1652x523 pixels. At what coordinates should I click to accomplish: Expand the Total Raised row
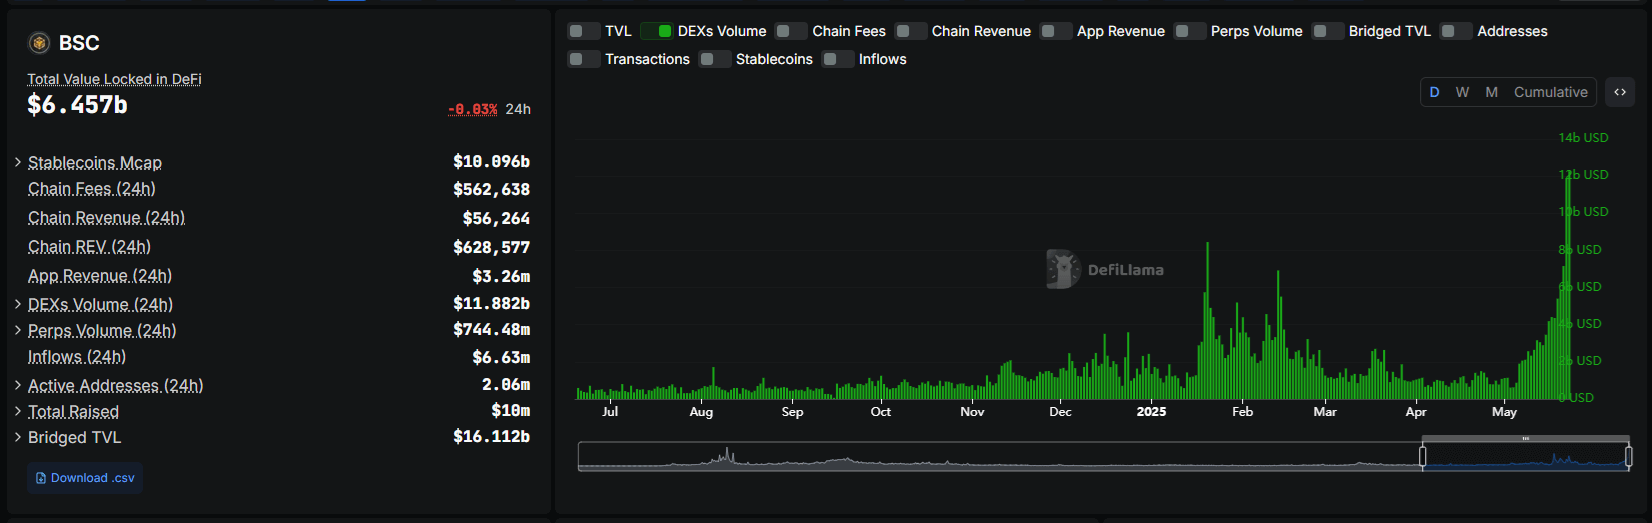pos(18,411)
